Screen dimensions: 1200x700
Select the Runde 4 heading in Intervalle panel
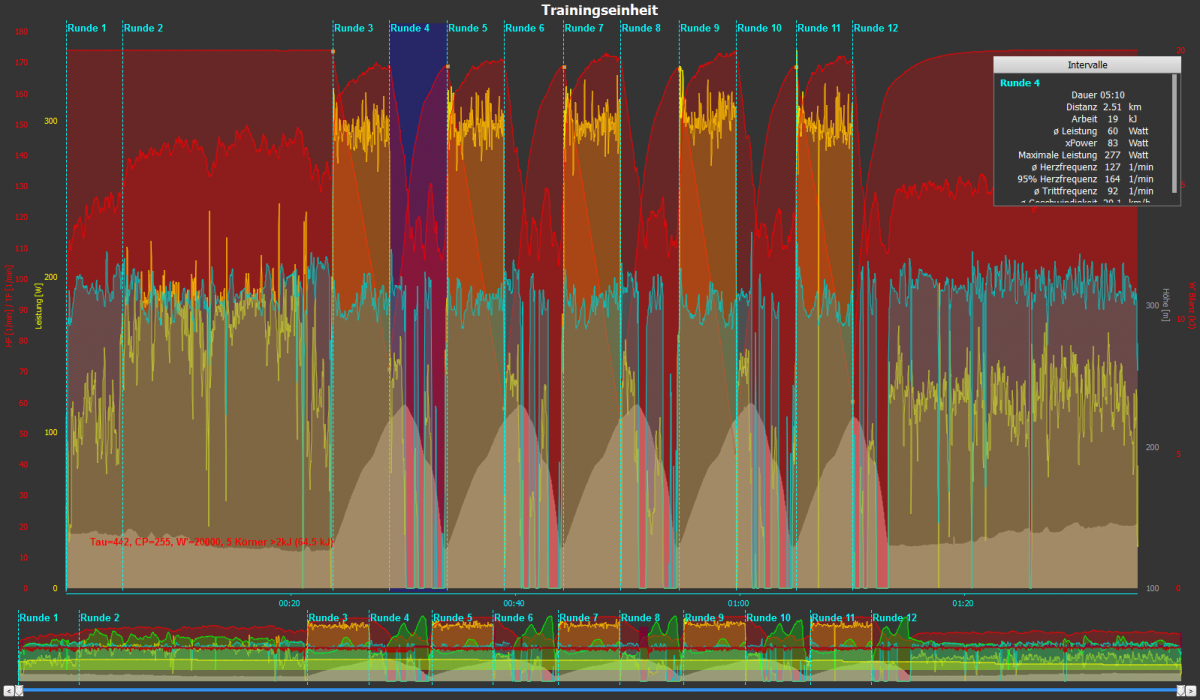1020,82
